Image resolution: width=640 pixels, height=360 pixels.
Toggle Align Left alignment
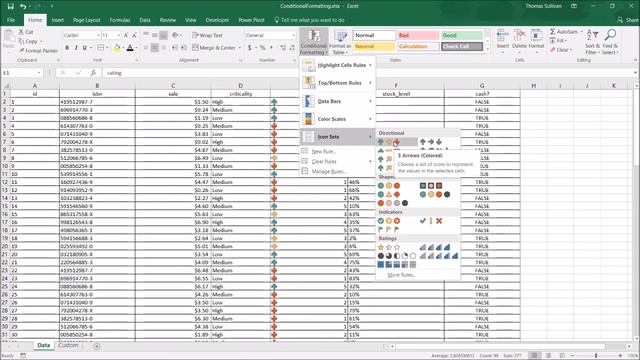tap(146, 48)
